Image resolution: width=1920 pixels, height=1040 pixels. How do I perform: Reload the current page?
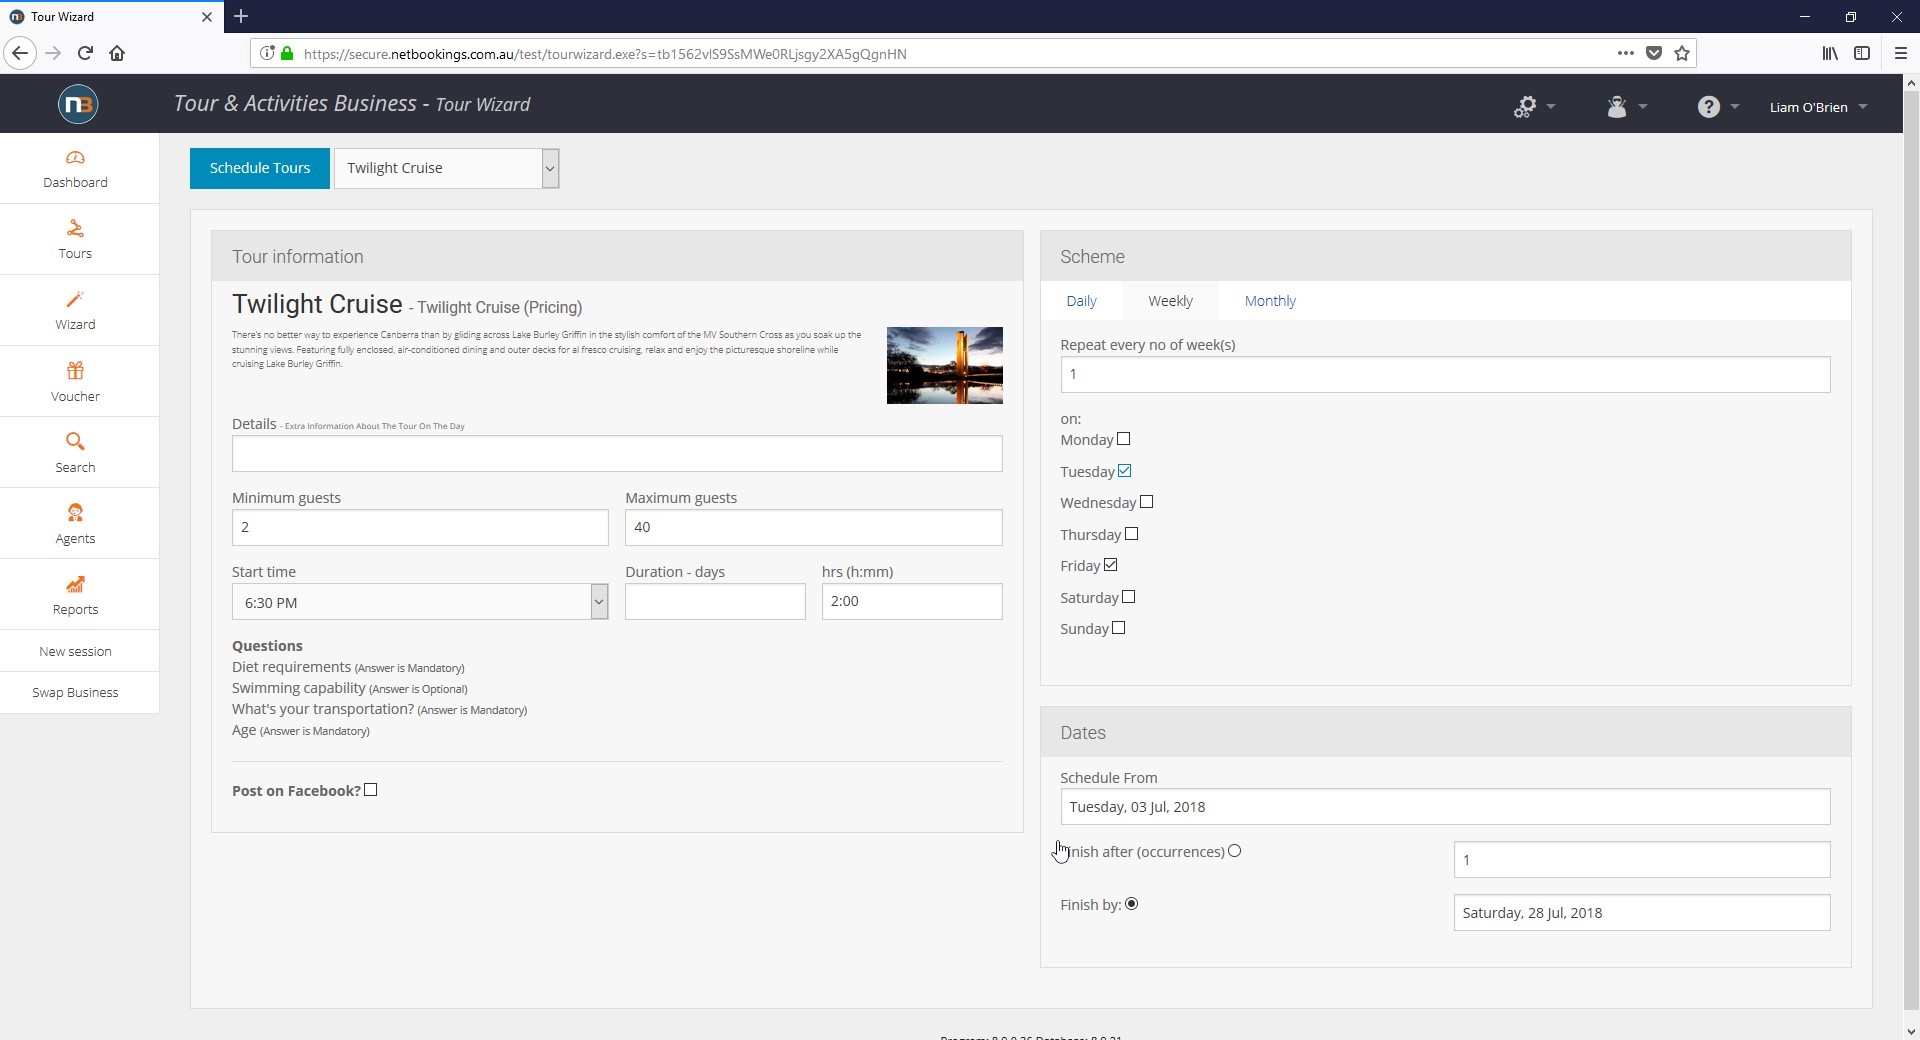coord(85,53)
